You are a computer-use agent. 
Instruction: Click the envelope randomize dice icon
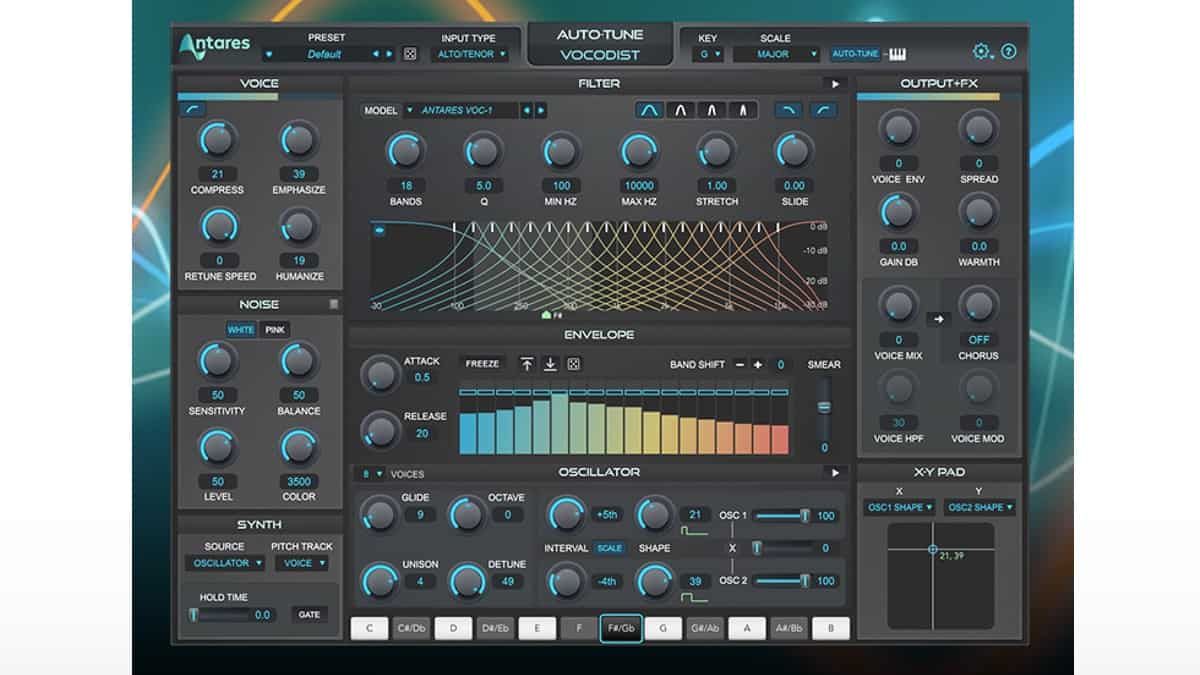pos(573,364)
